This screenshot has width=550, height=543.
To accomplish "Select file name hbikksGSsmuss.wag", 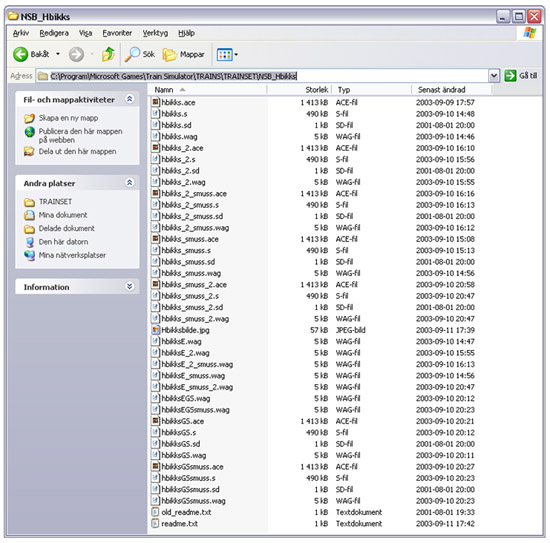I will pos(194,501).
